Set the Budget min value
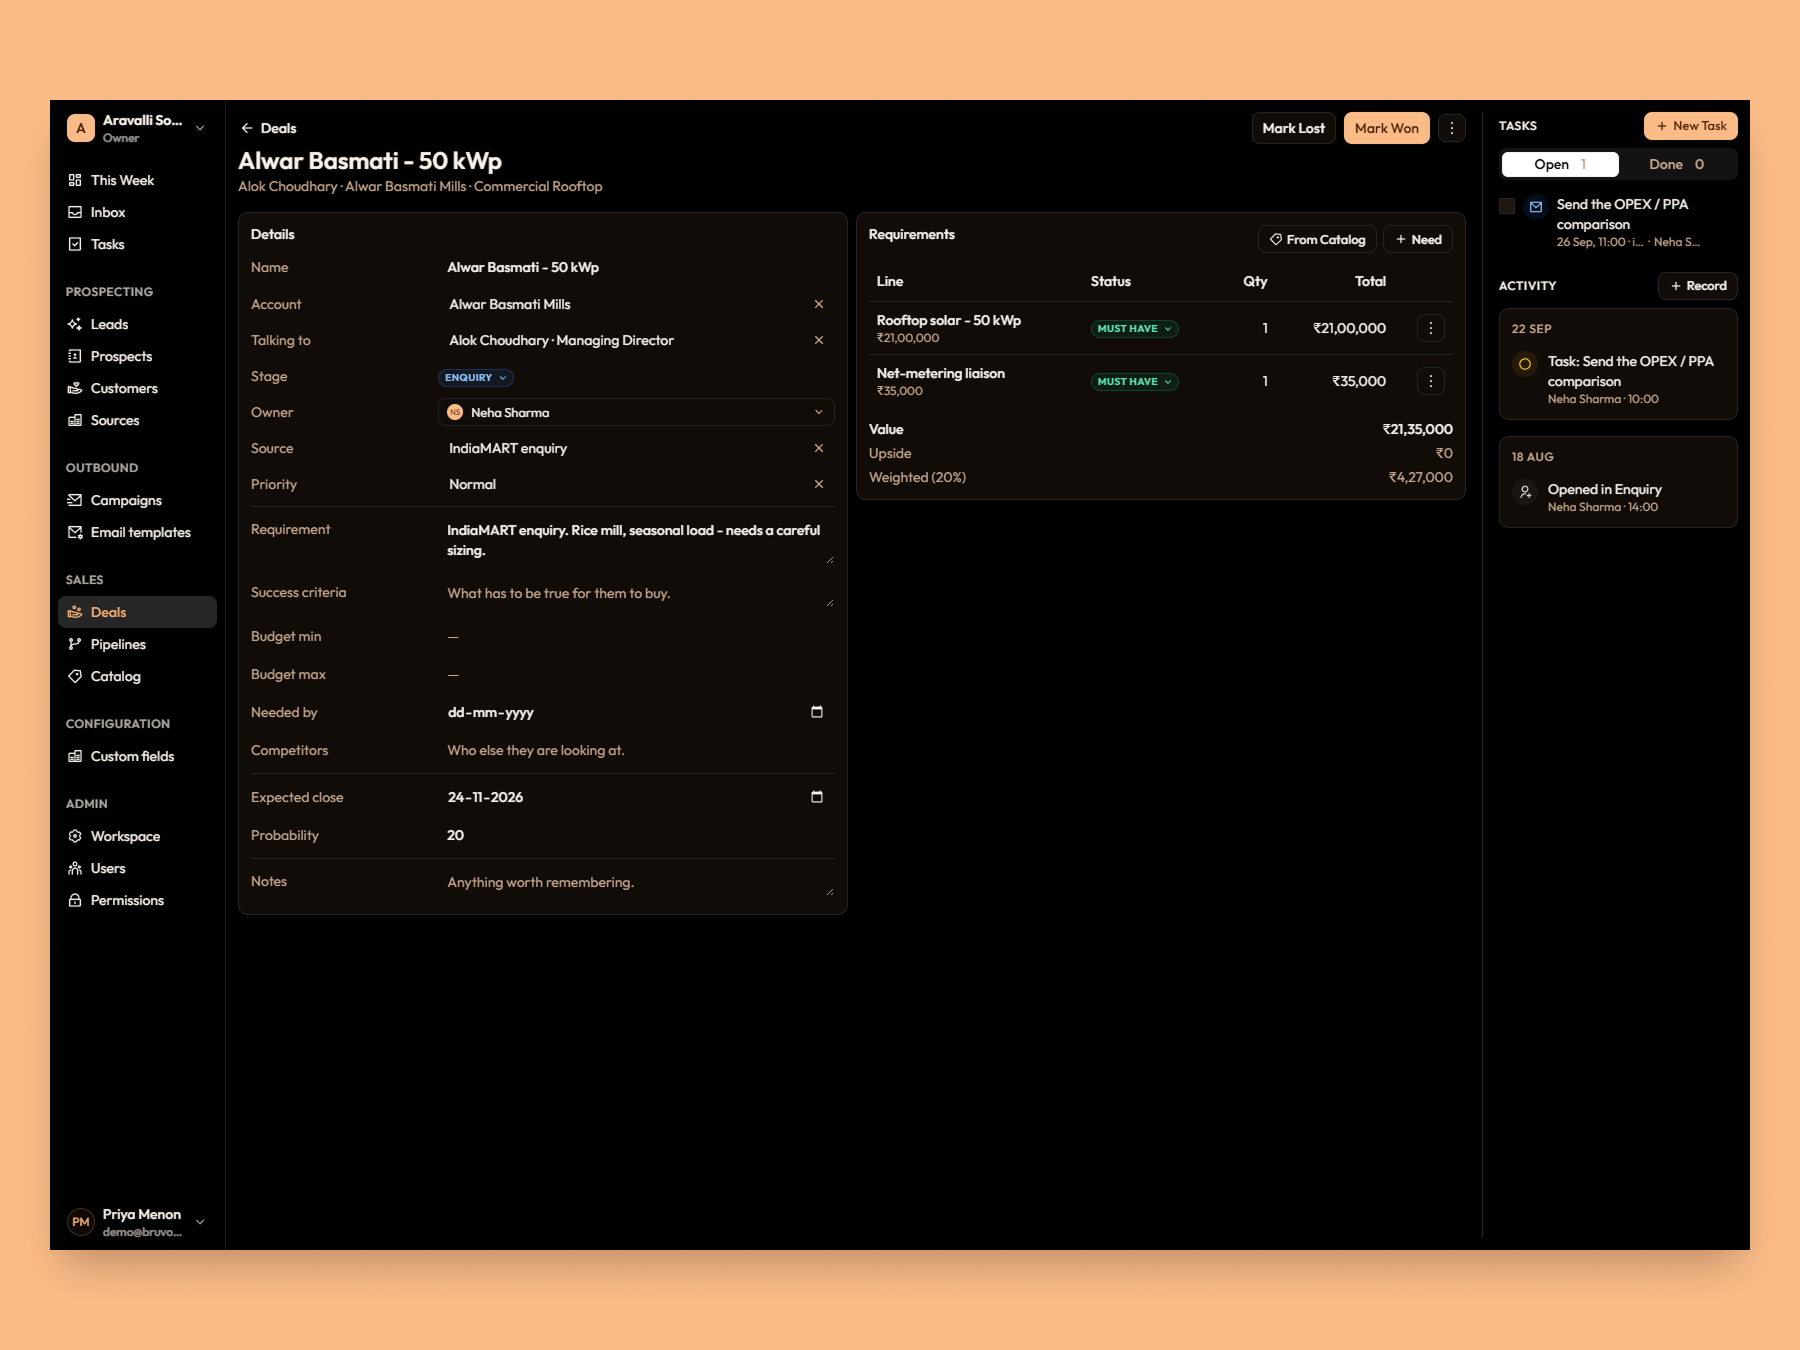 pos(636,637)
